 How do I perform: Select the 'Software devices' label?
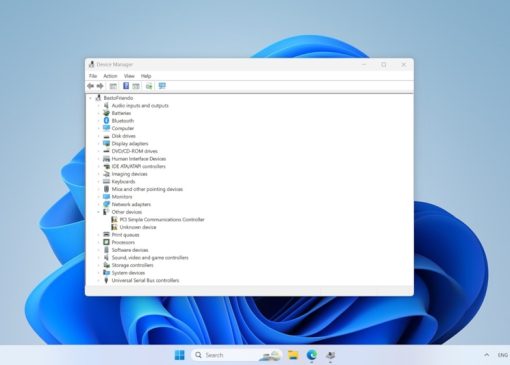pyautogui.click(x=130, y=250)
